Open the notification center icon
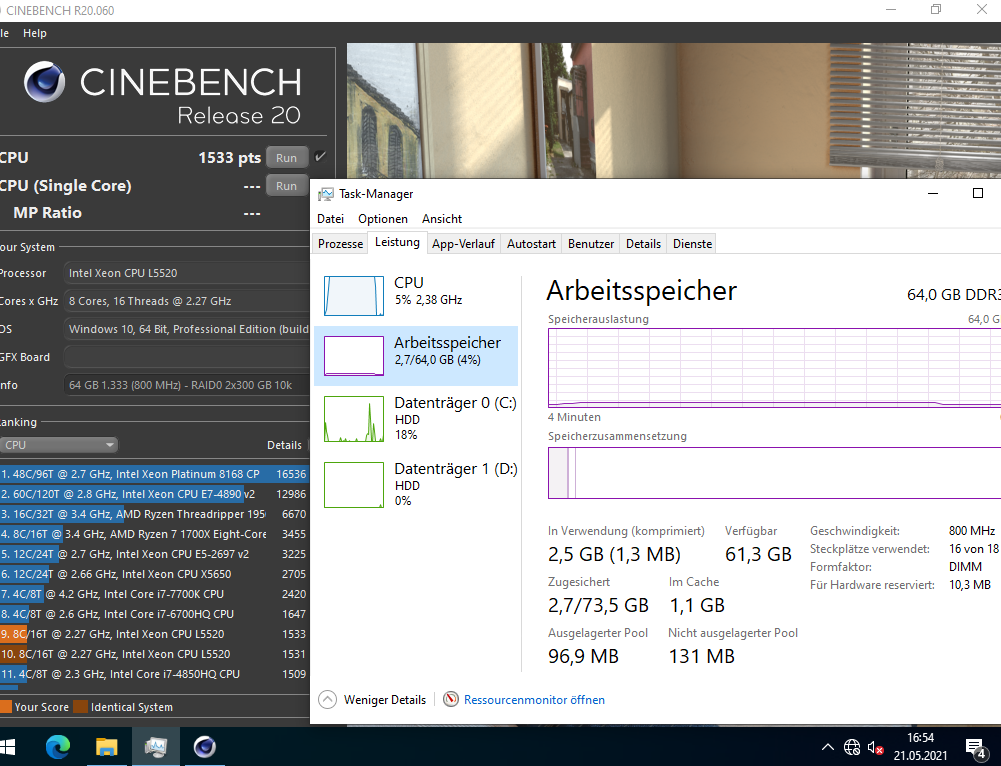The height and width of the screenshot is (766, 1001). click(x=975, y=748)
